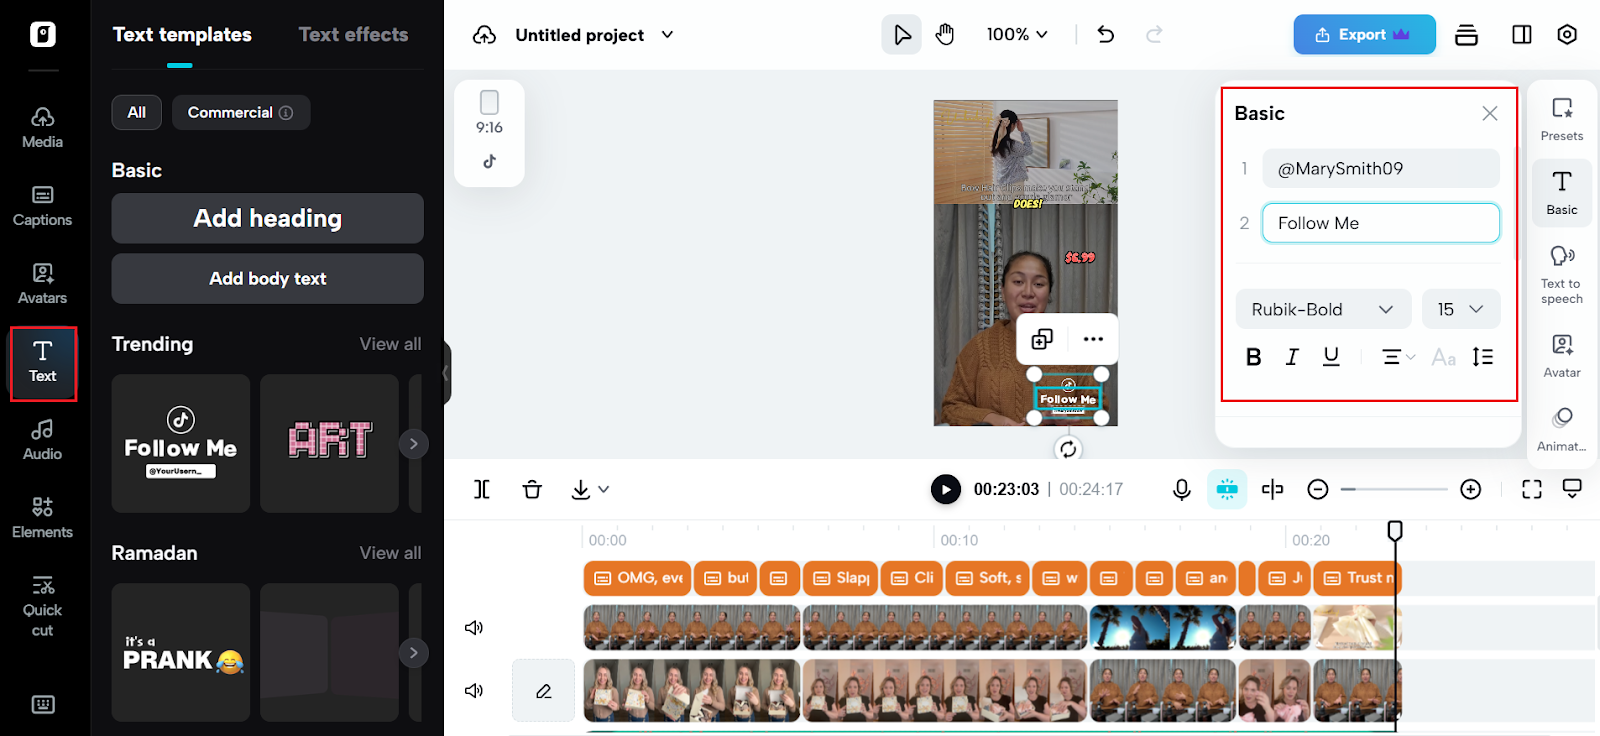Open Presets in right sidebar
The height and width of the screenshot is (736, 1600).
tap(1562, 119)
